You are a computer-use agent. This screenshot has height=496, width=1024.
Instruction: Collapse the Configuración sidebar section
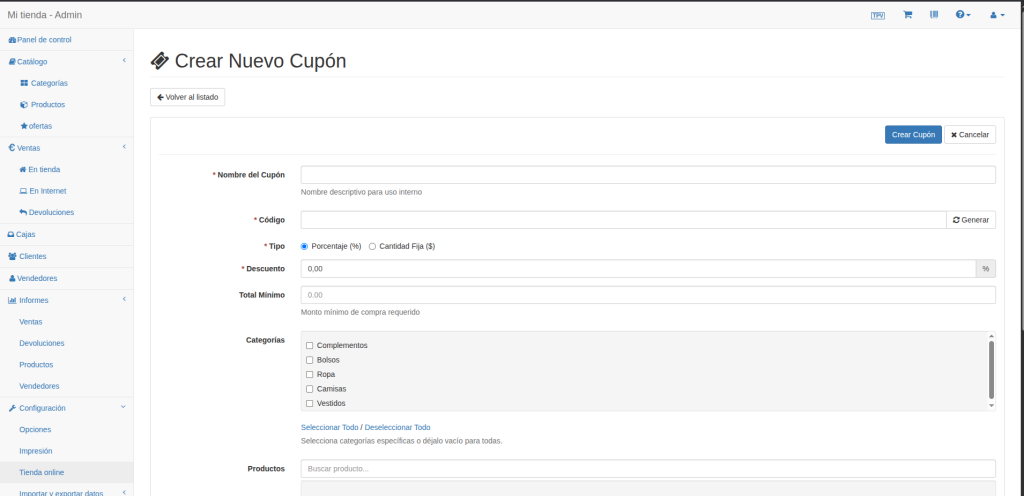click(123, 408)
